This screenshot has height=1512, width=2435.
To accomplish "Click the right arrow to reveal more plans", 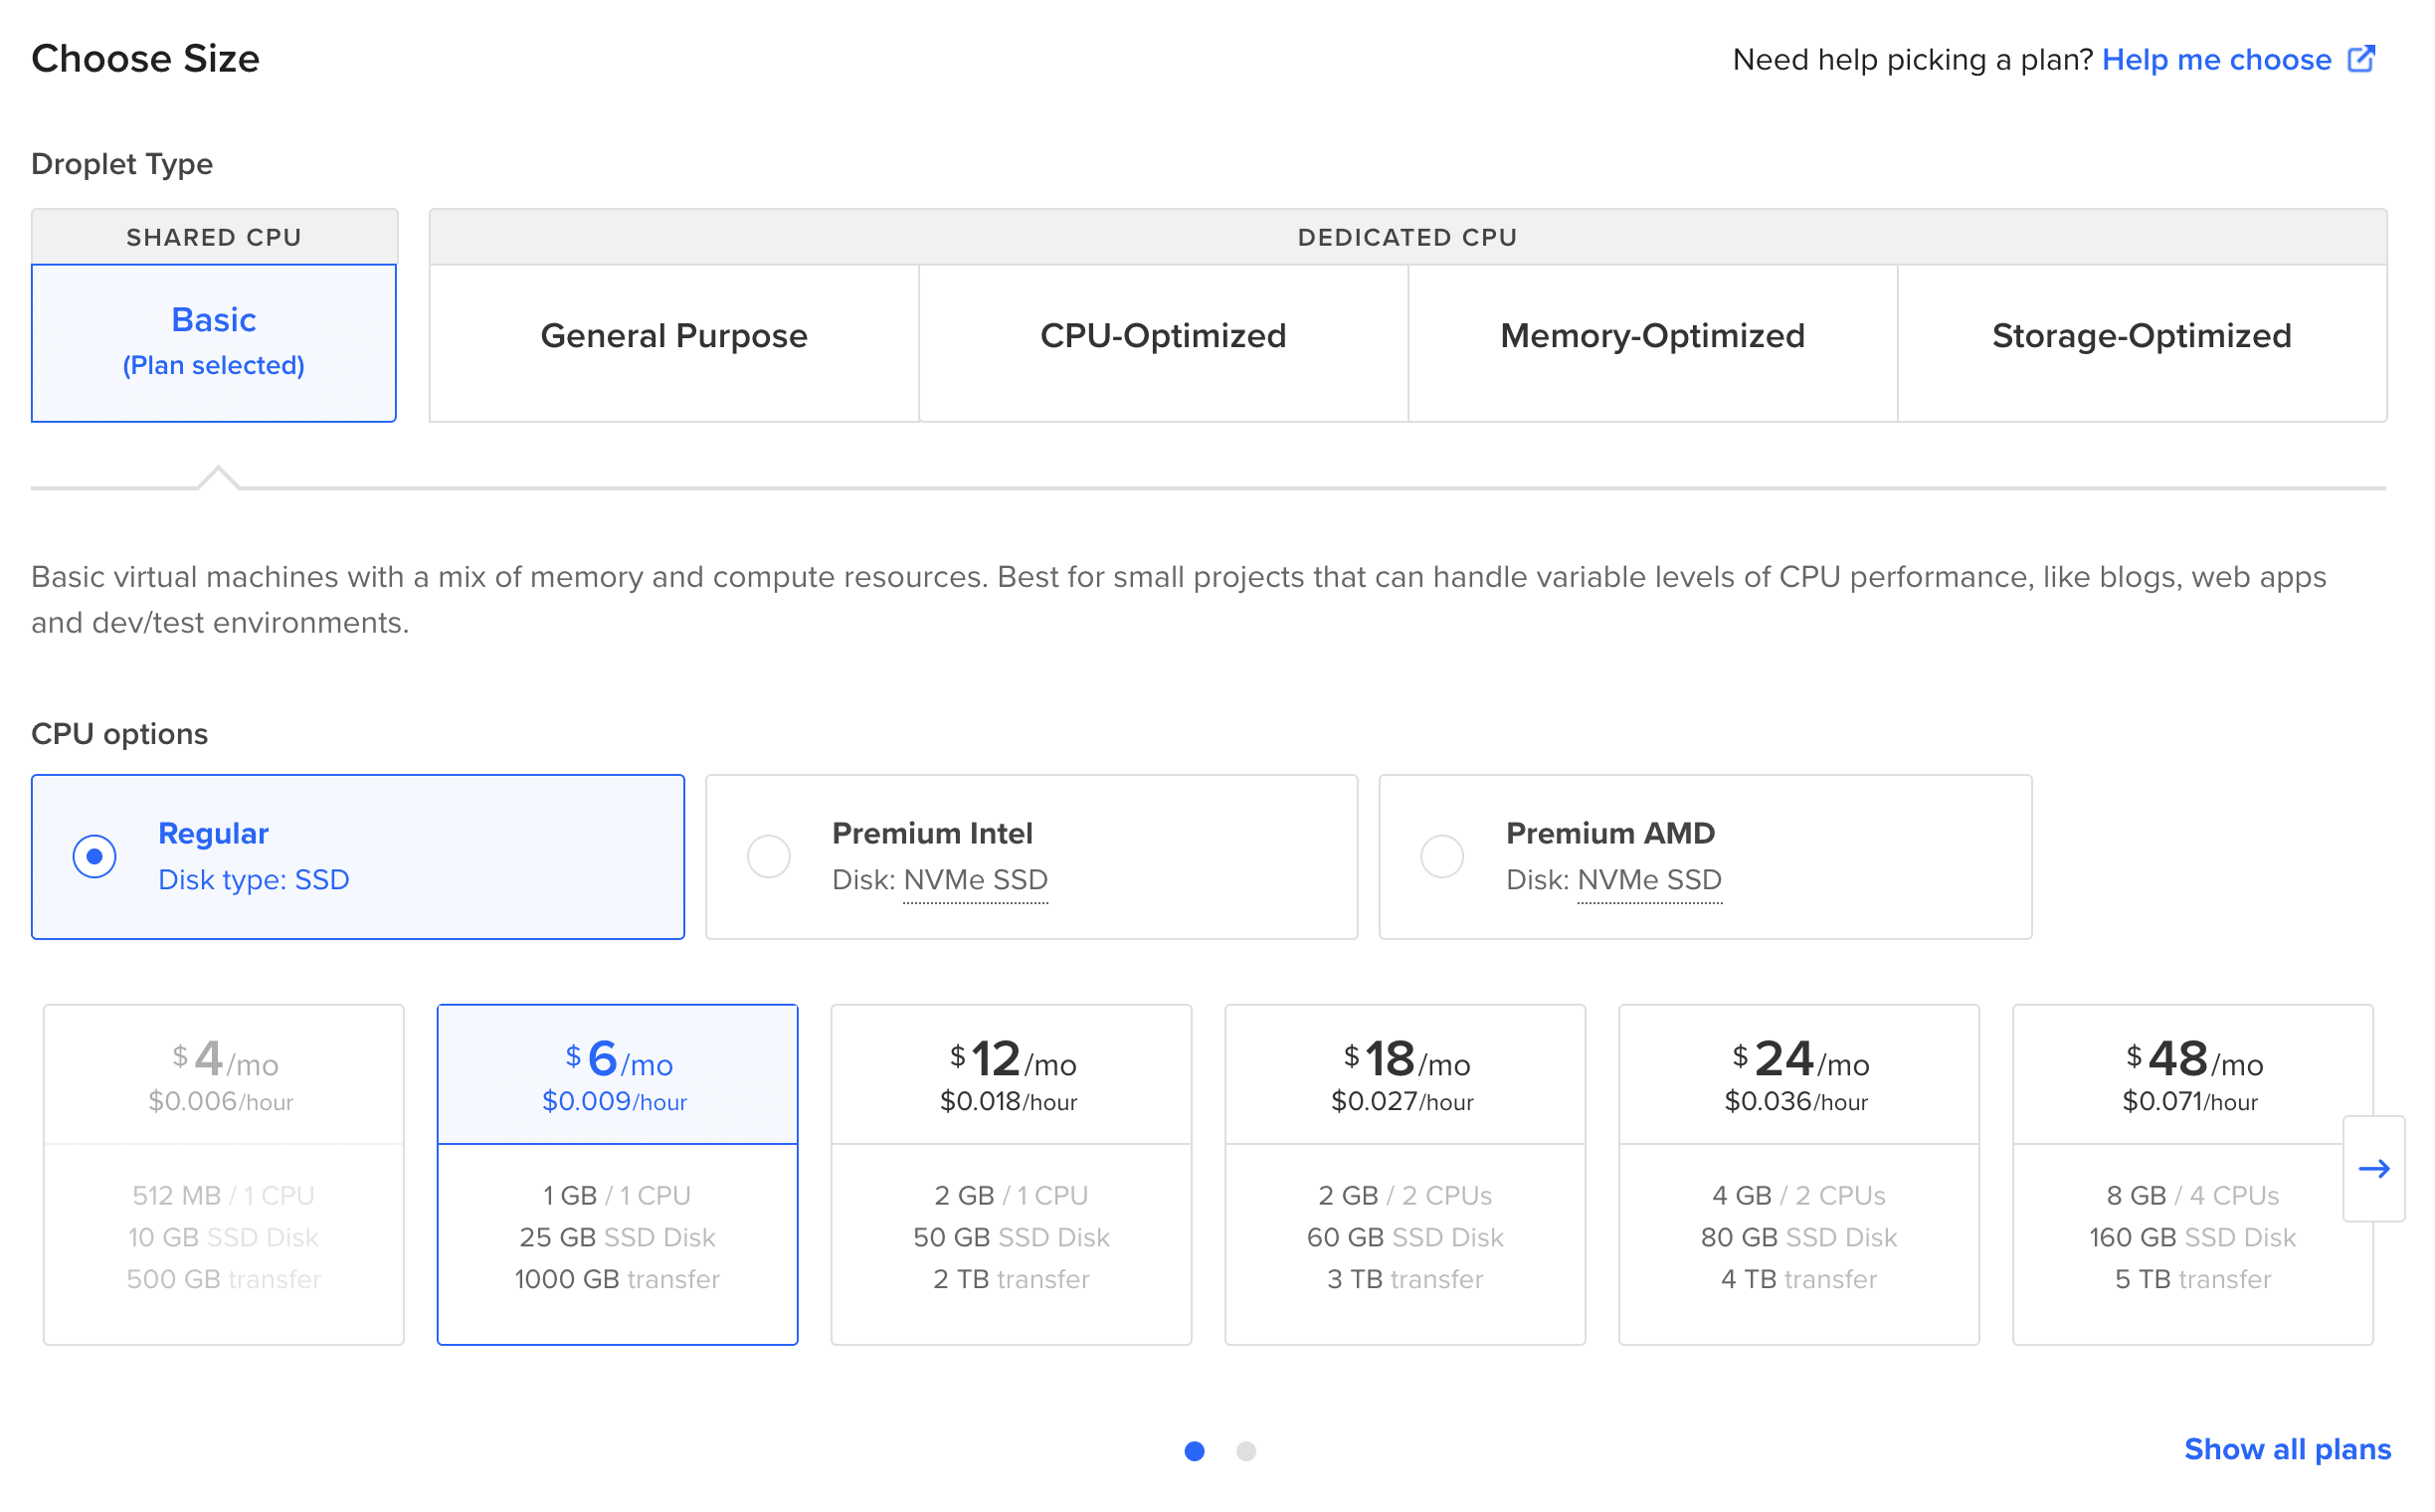I will pos(2374,1168).
